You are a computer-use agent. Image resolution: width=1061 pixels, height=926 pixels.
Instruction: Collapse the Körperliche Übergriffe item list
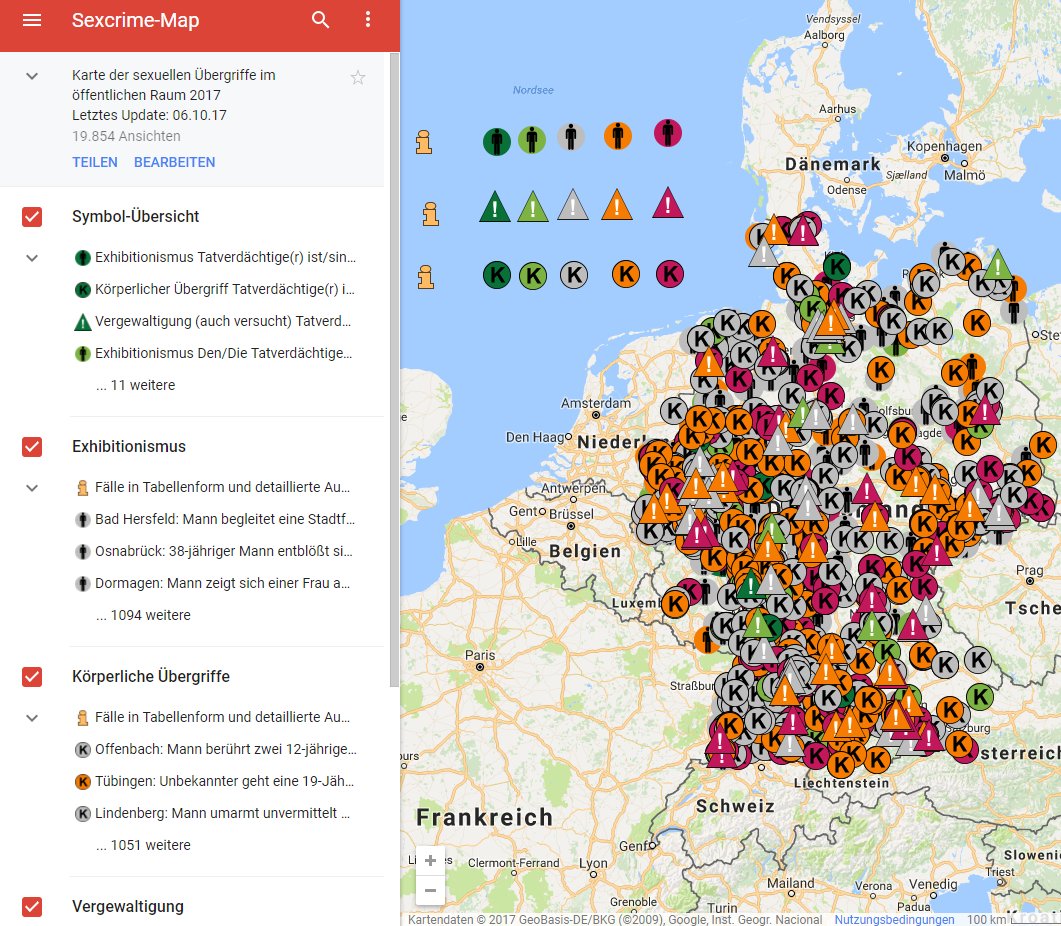pos(32,718)
